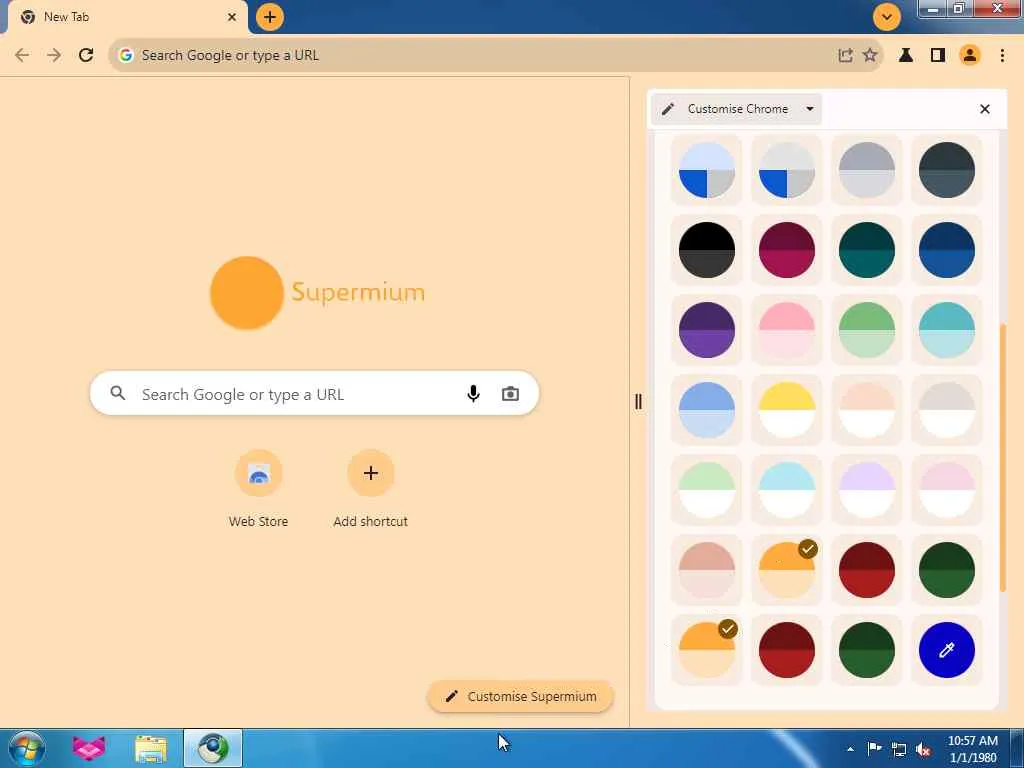Click the share page icon in address bar
This screenshot has width=1024, height=768.
point(845,56)
